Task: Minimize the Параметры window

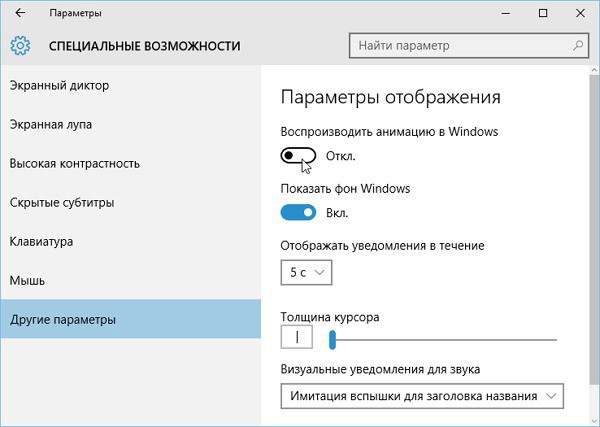Action: (x=496, y=13)
